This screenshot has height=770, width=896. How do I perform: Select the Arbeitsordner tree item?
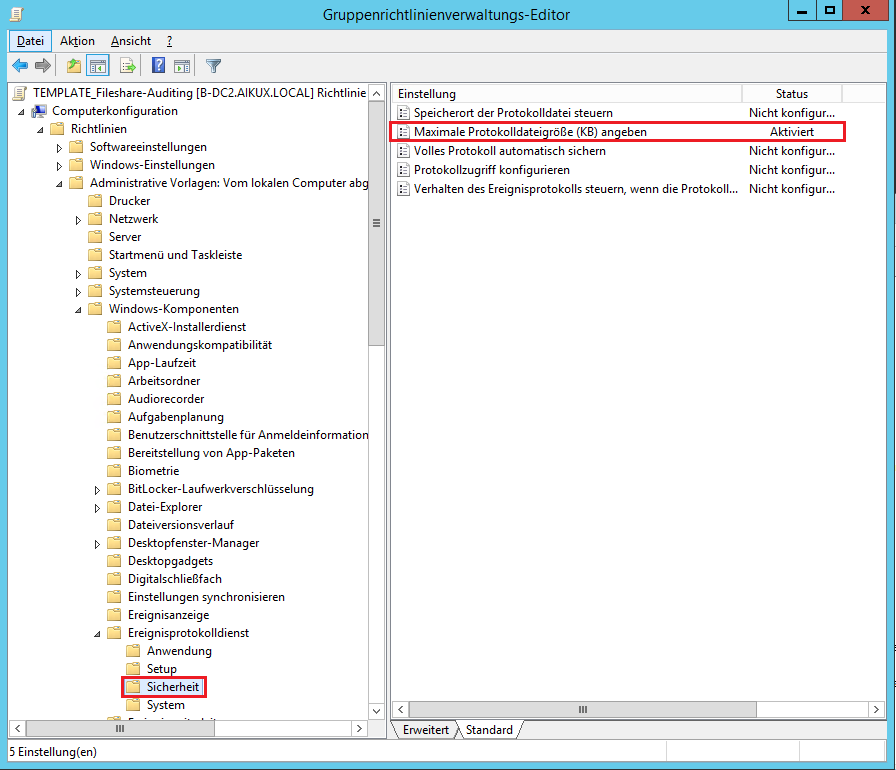point(164,381)
